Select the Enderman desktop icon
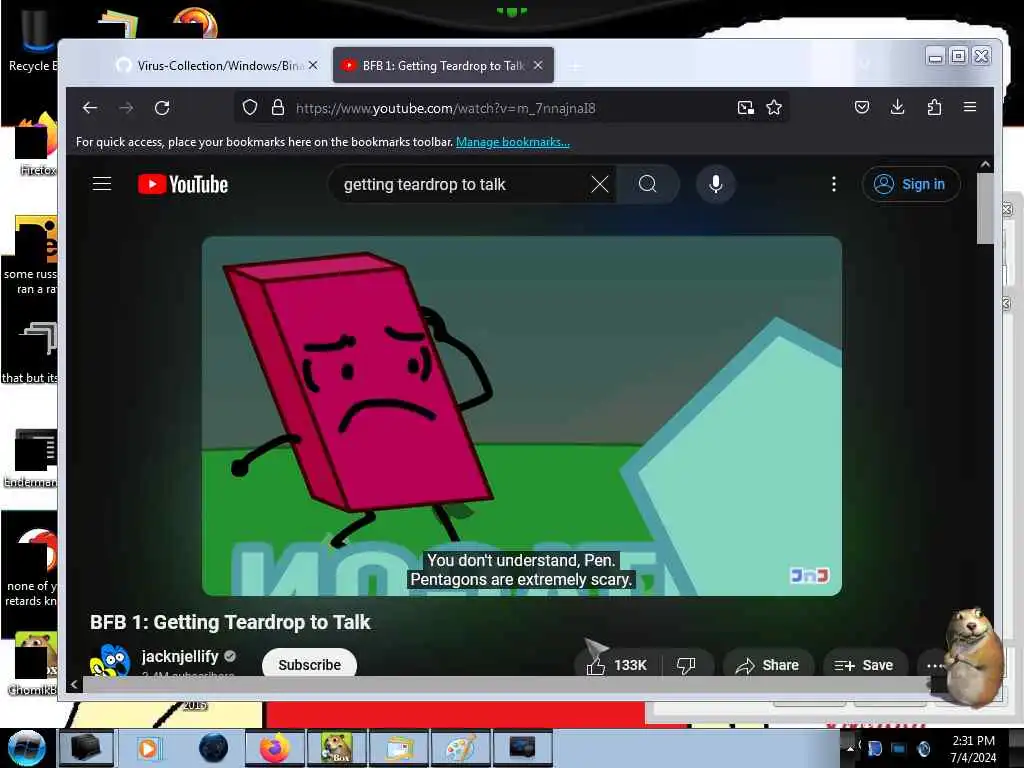This screenshot has width=1024, height=768. point(33,458)
